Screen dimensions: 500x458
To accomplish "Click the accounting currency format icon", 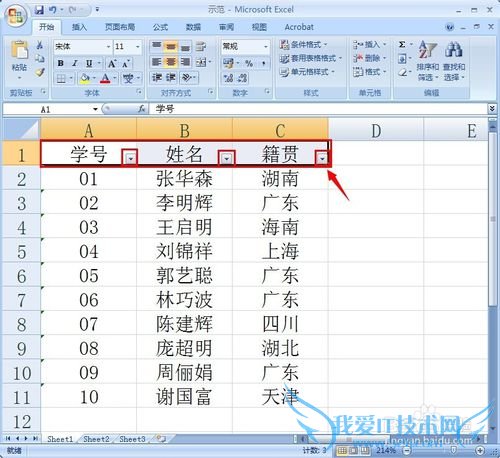I will (228, 63).
